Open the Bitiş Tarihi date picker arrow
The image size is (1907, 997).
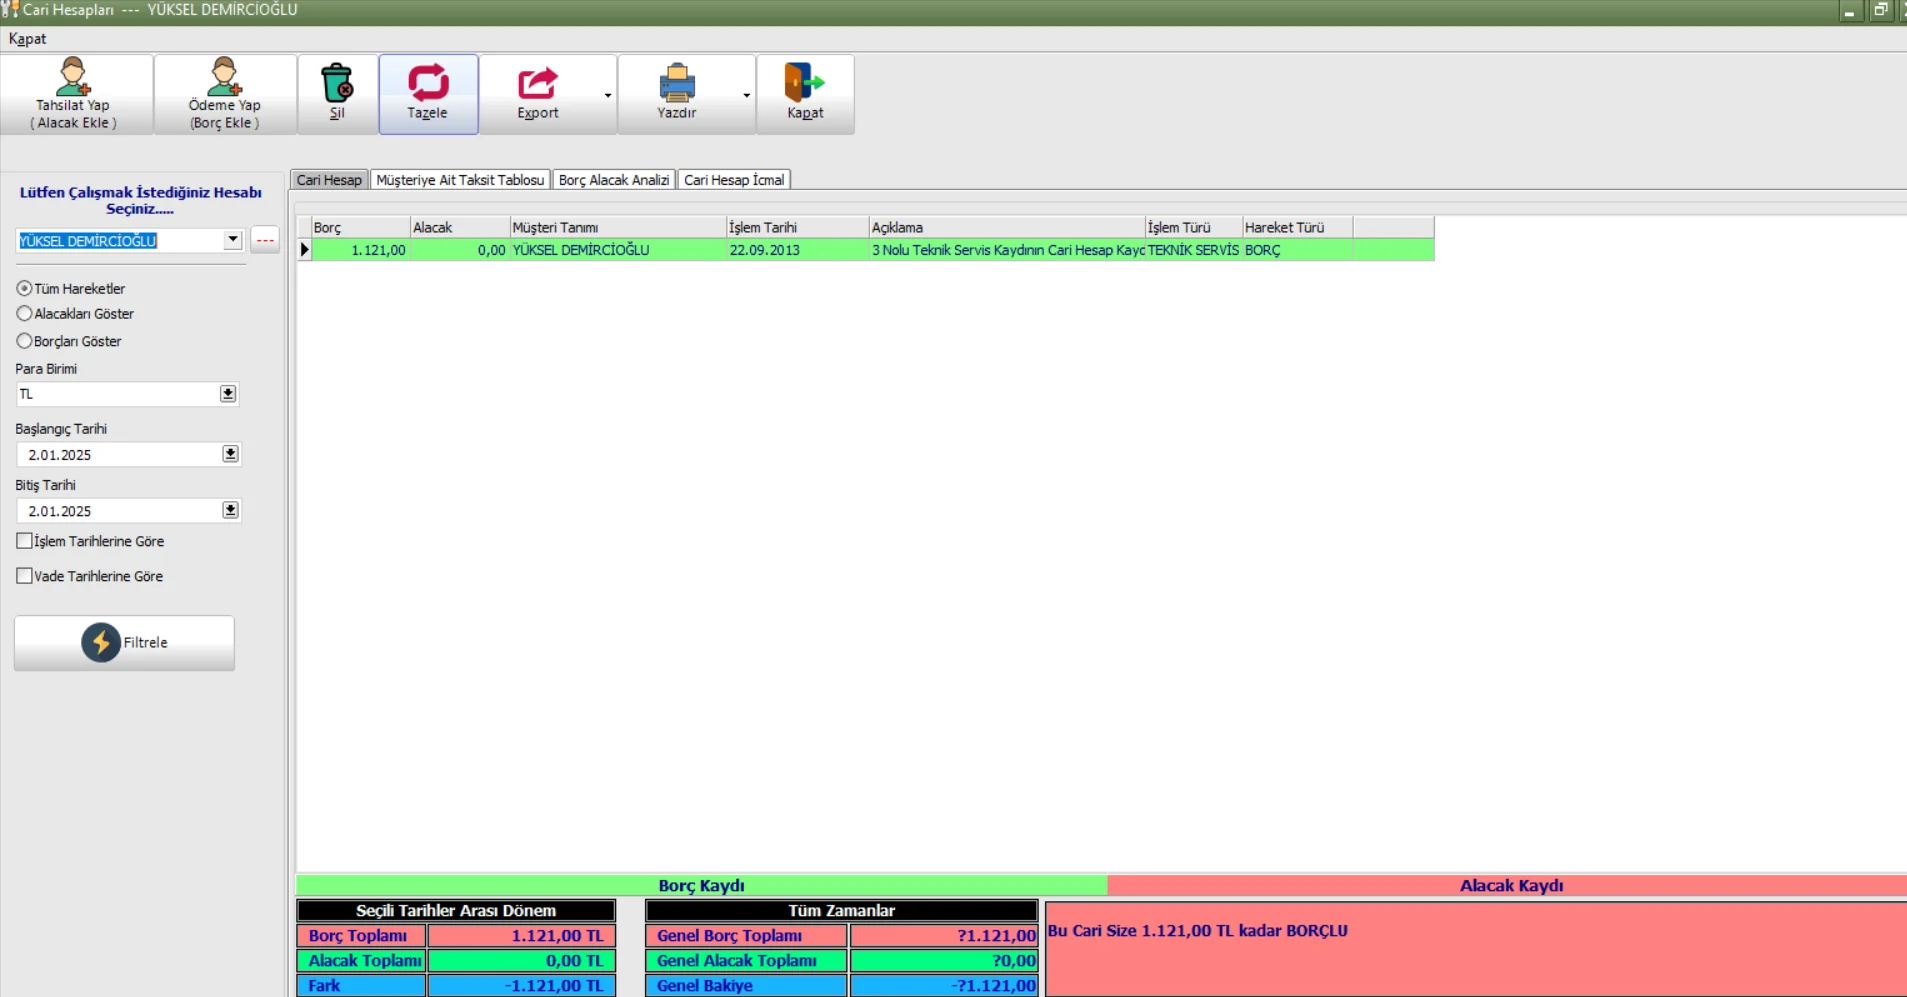(230, 510)
